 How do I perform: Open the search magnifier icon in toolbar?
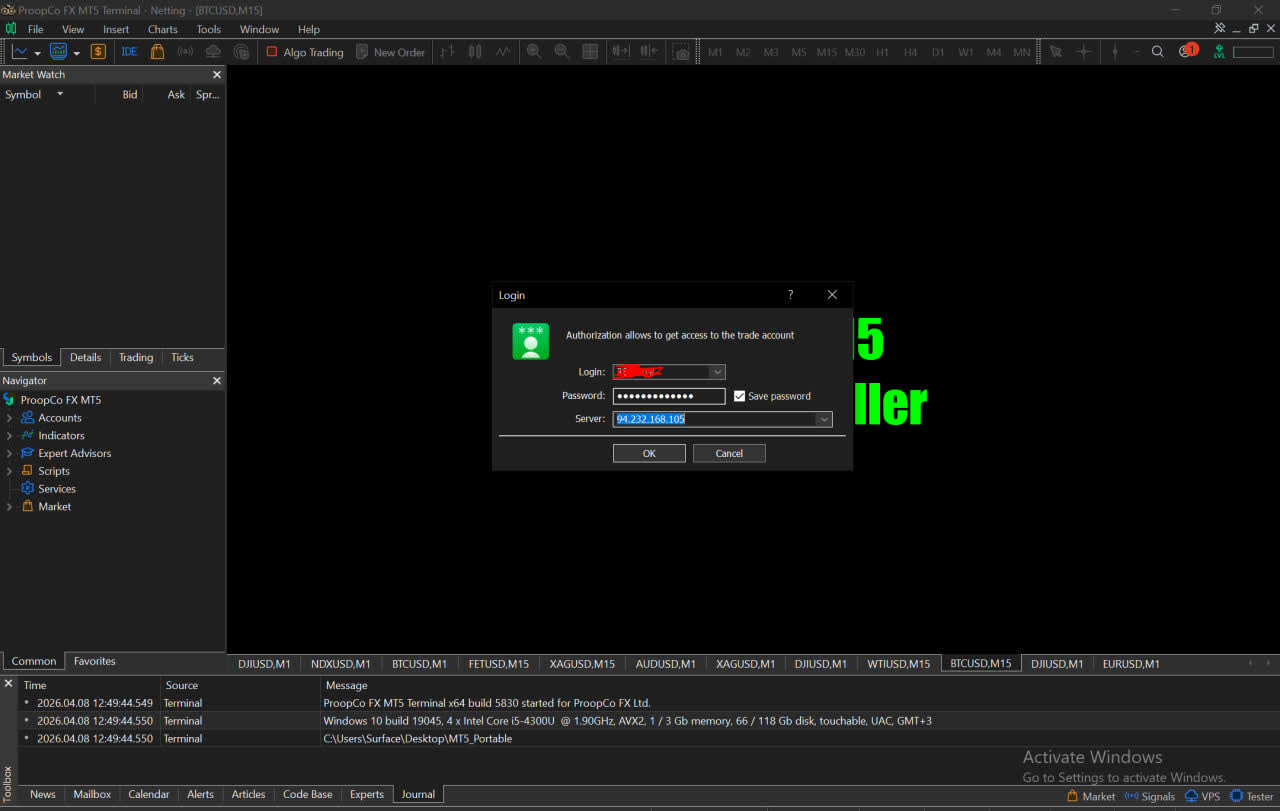[1157, 52]
